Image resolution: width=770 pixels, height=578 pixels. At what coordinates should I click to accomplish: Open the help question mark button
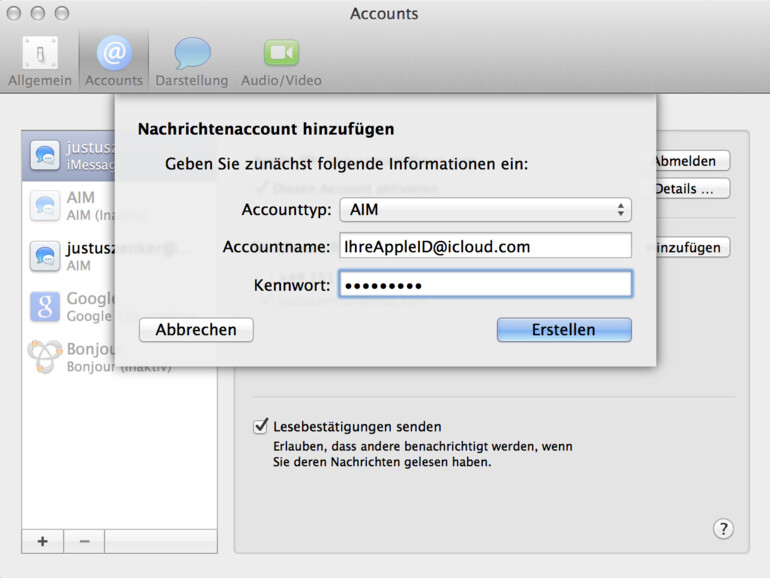(723, 529)
